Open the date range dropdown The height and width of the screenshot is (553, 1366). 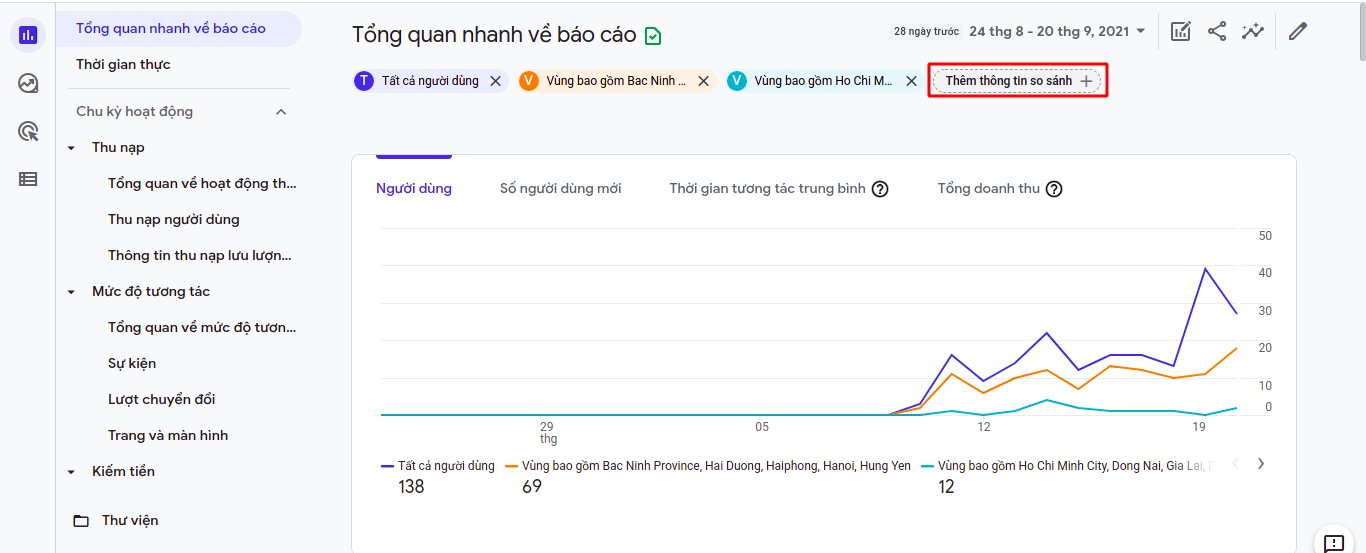click(x=1058, y=31)
